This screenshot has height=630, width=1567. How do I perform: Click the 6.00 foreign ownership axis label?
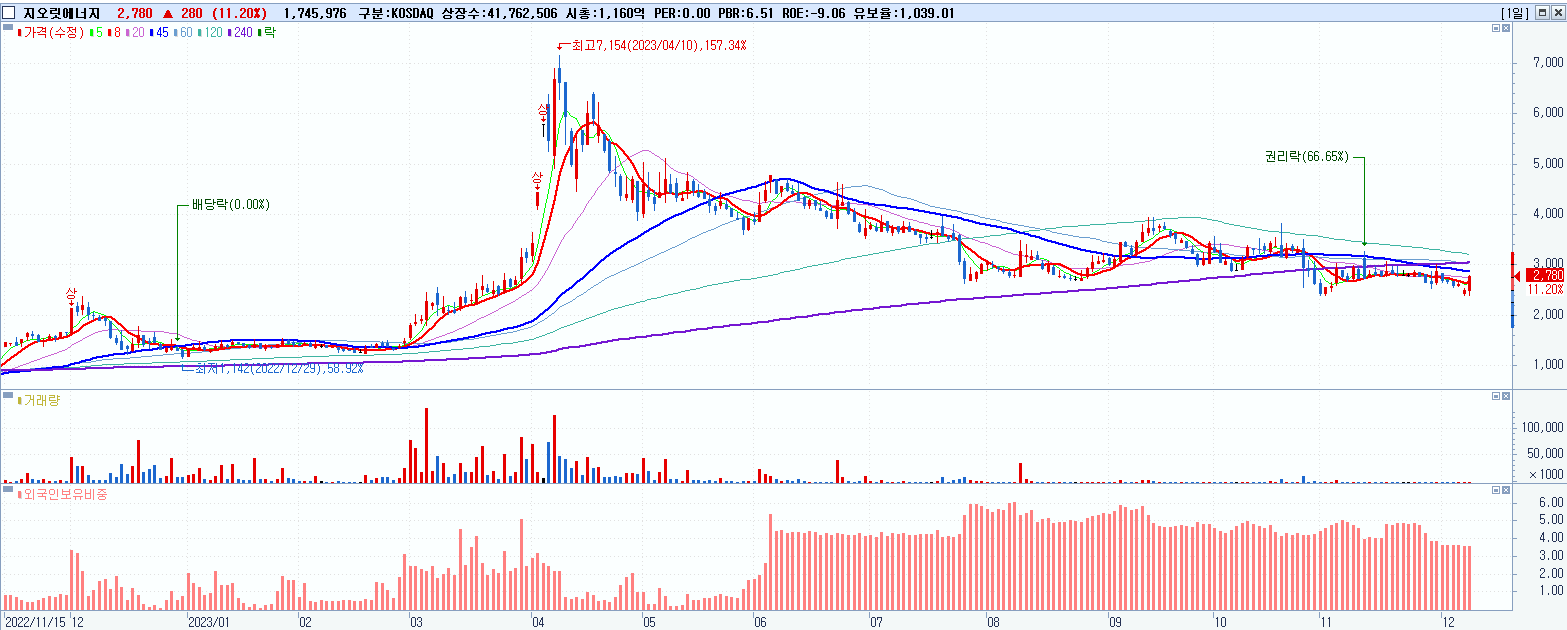coord(1551,502)
